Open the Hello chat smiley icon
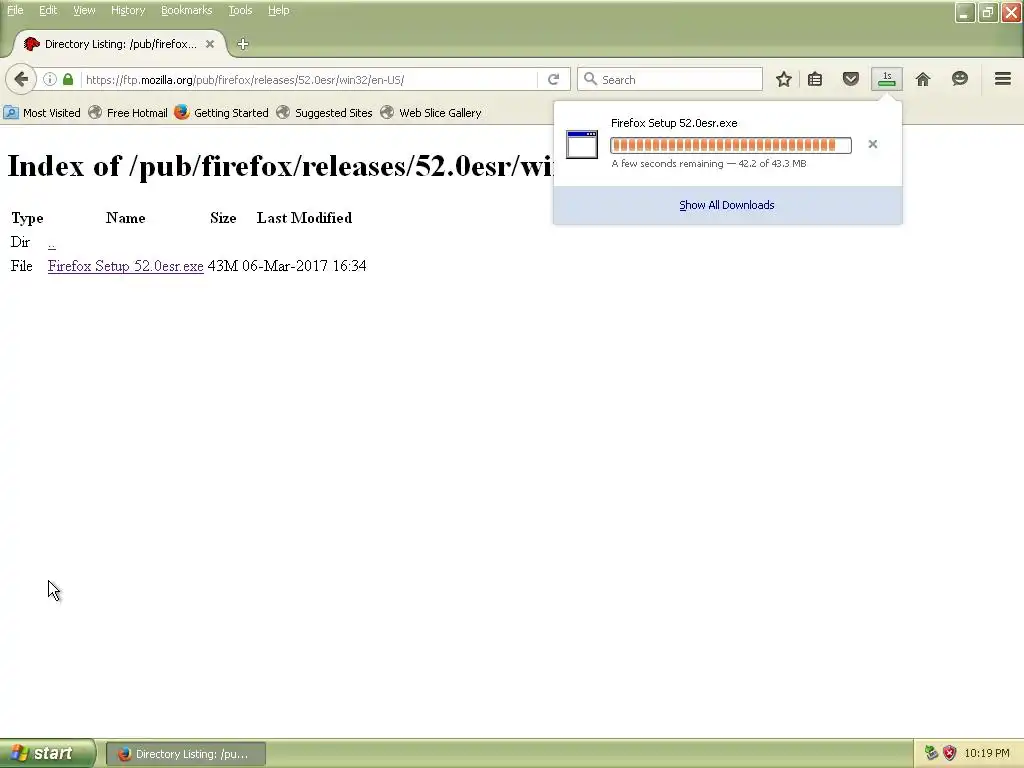This screenshot has width=1024, height=768. (x=959, y=79)
